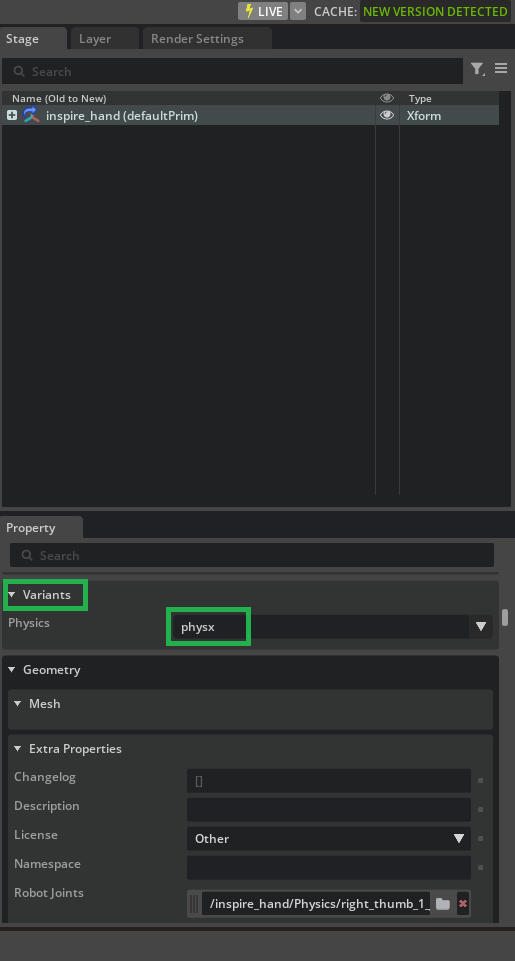The width and height of the screenshot is (515, 961).
Task: Open the License dropdown showing Other
Action: click(329, 838)
